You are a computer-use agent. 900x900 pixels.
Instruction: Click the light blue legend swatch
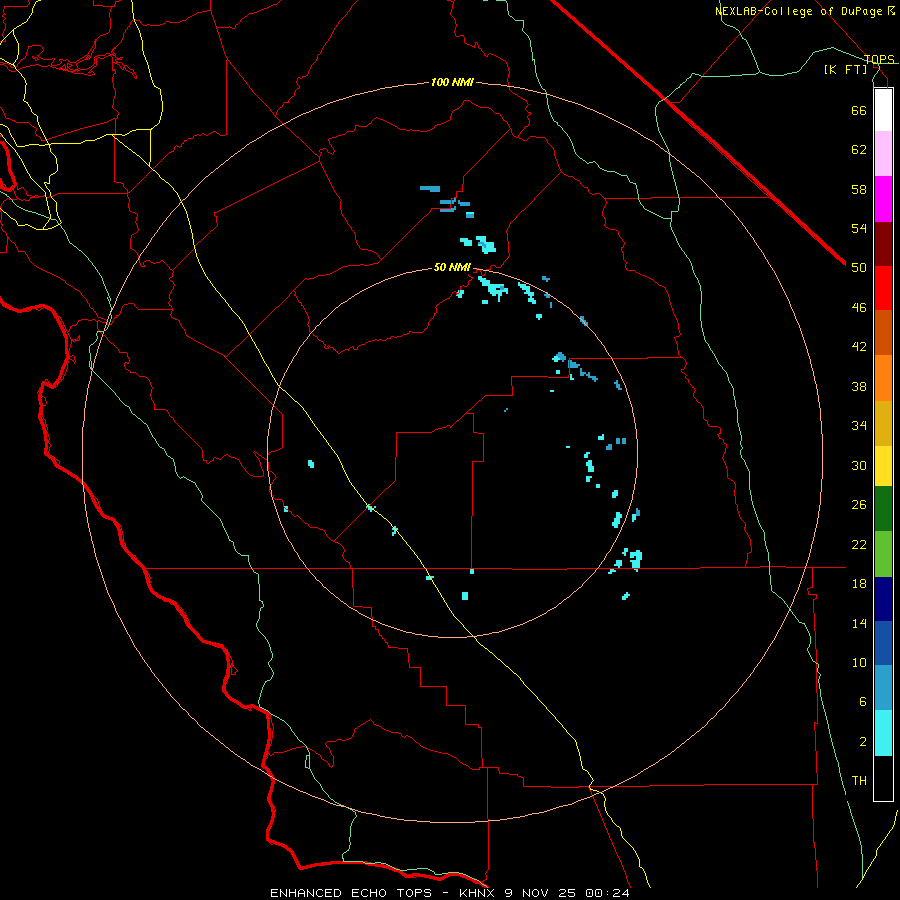pos(883,688)
